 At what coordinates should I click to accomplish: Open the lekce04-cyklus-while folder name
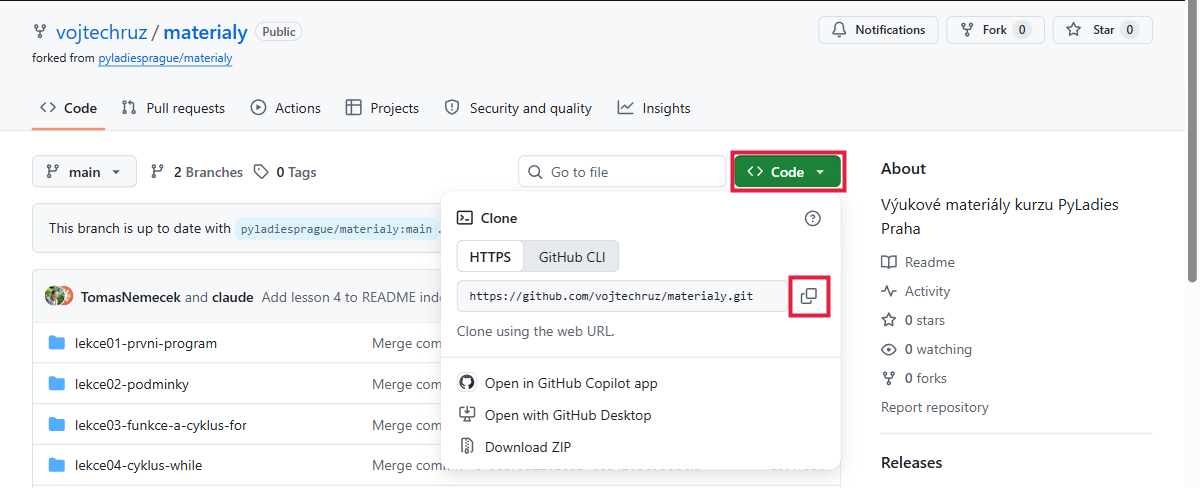(x=139, y=465)
